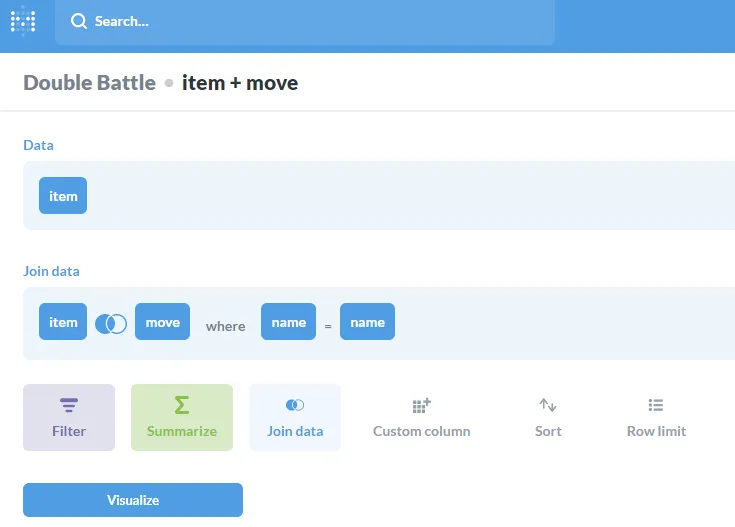Add a Custom column

[x=421, y=417]
